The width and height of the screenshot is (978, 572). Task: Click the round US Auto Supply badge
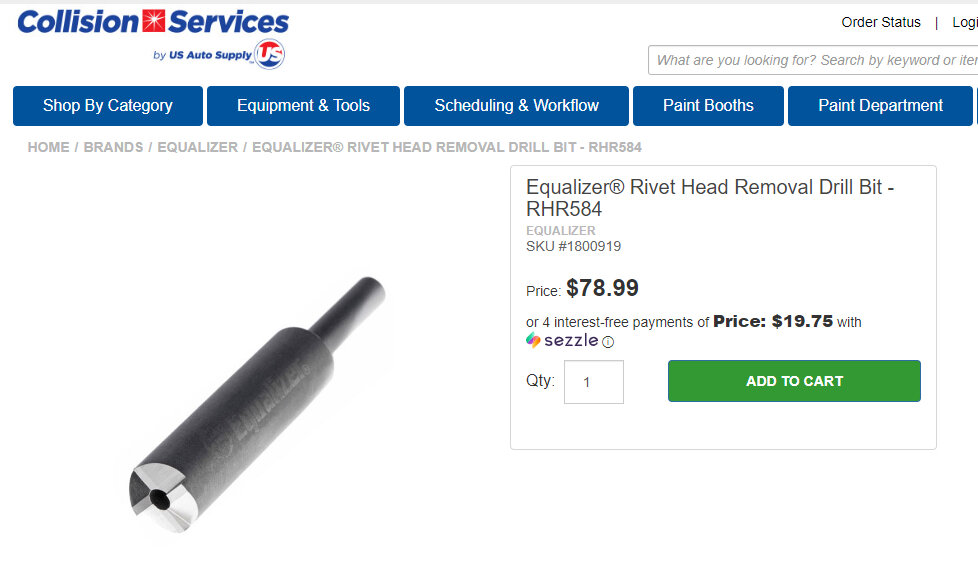[x=270, y=54]
